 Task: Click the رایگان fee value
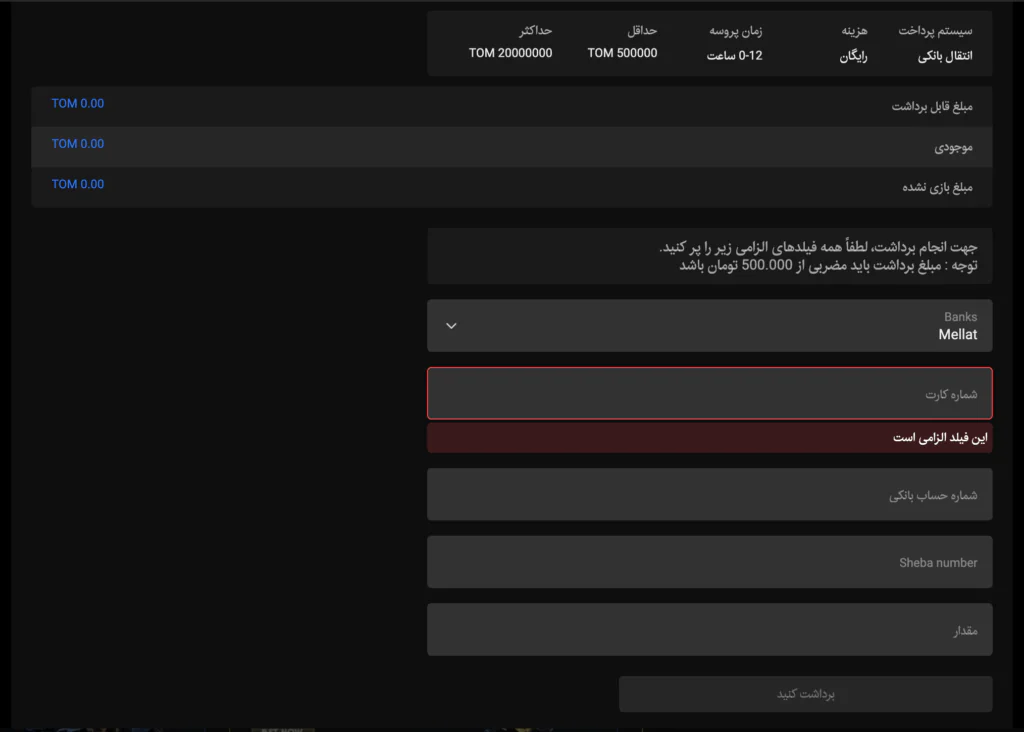point(853,56)
